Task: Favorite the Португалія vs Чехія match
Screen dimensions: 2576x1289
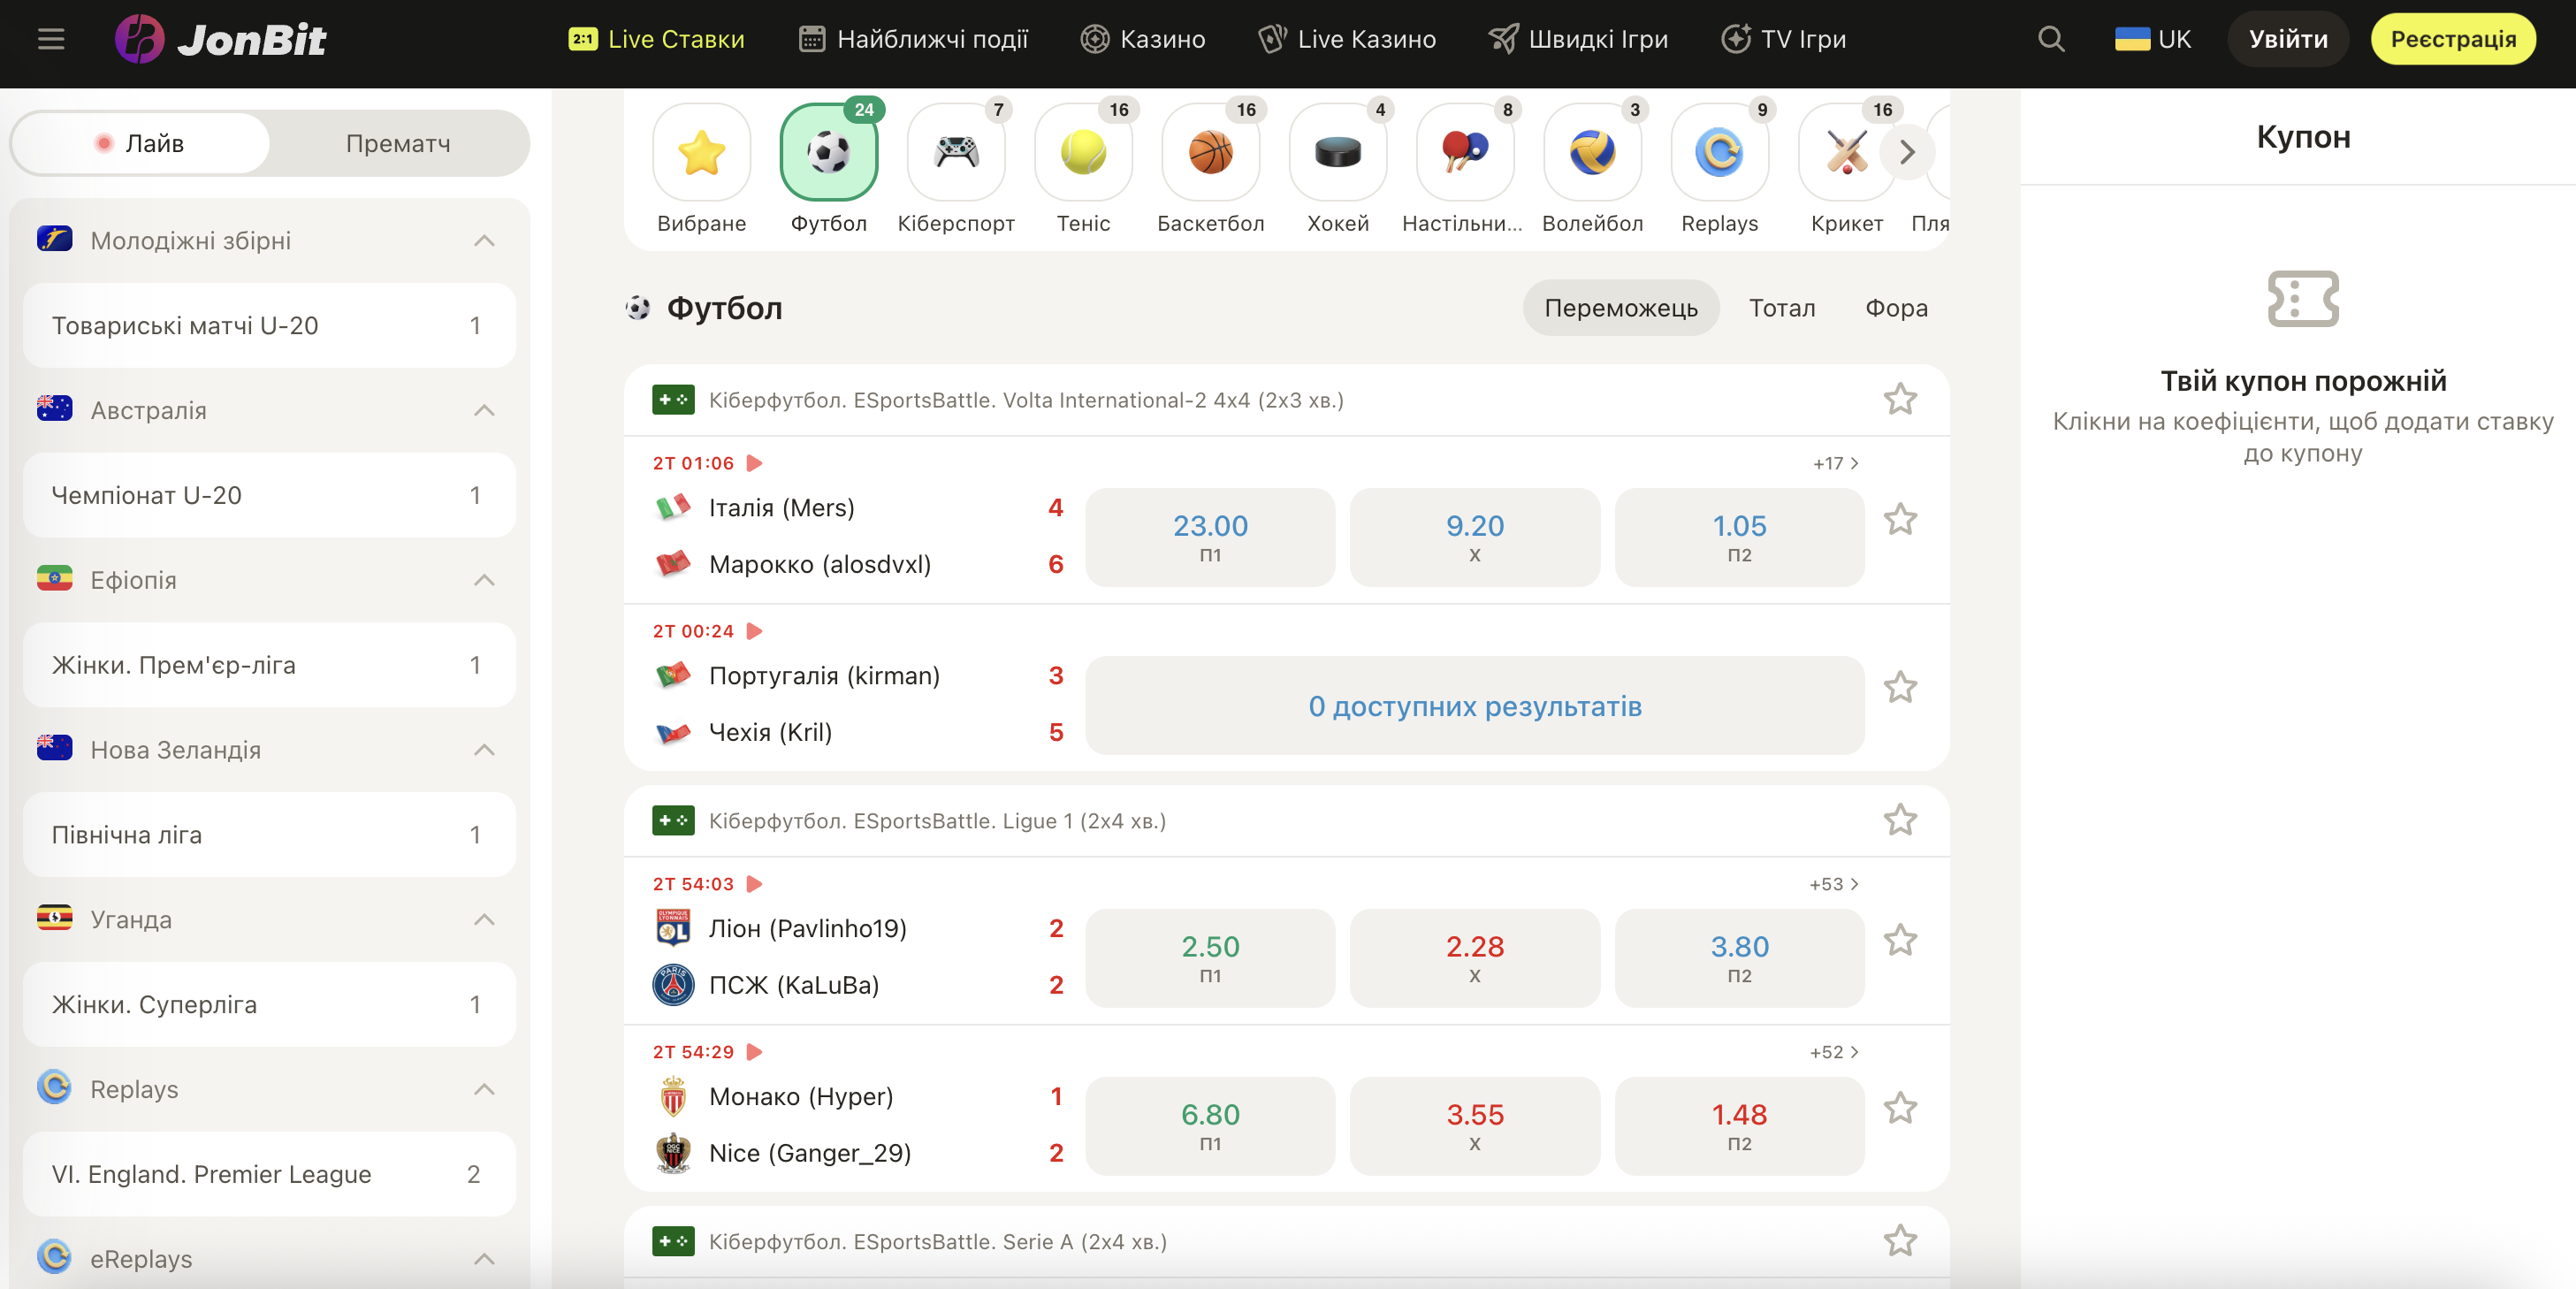Action: [1899, 688]
